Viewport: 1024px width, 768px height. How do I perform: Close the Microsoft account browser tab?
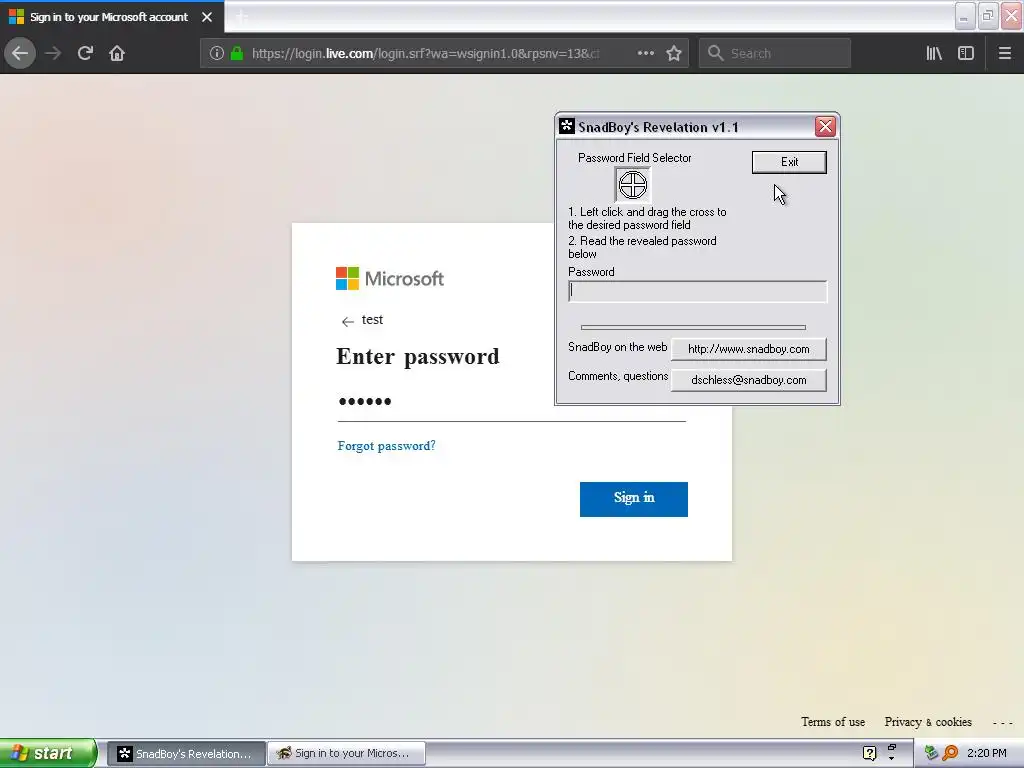click(x=207, y=17)
